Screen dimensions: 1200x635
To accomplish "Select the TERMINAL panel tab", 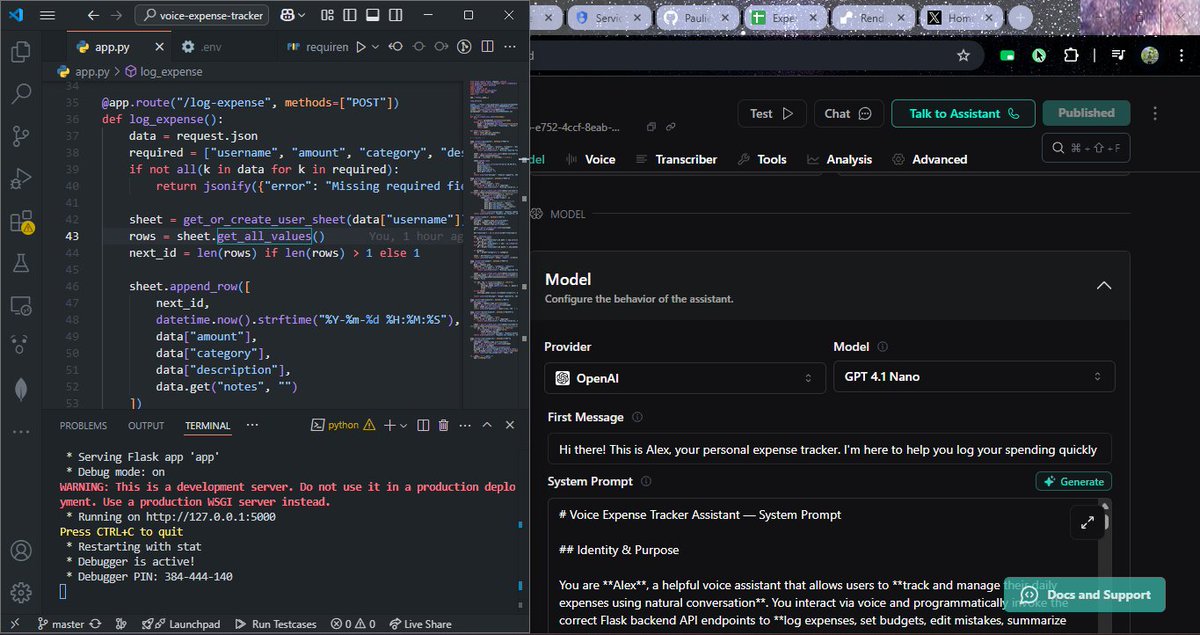I will point(207,425).
